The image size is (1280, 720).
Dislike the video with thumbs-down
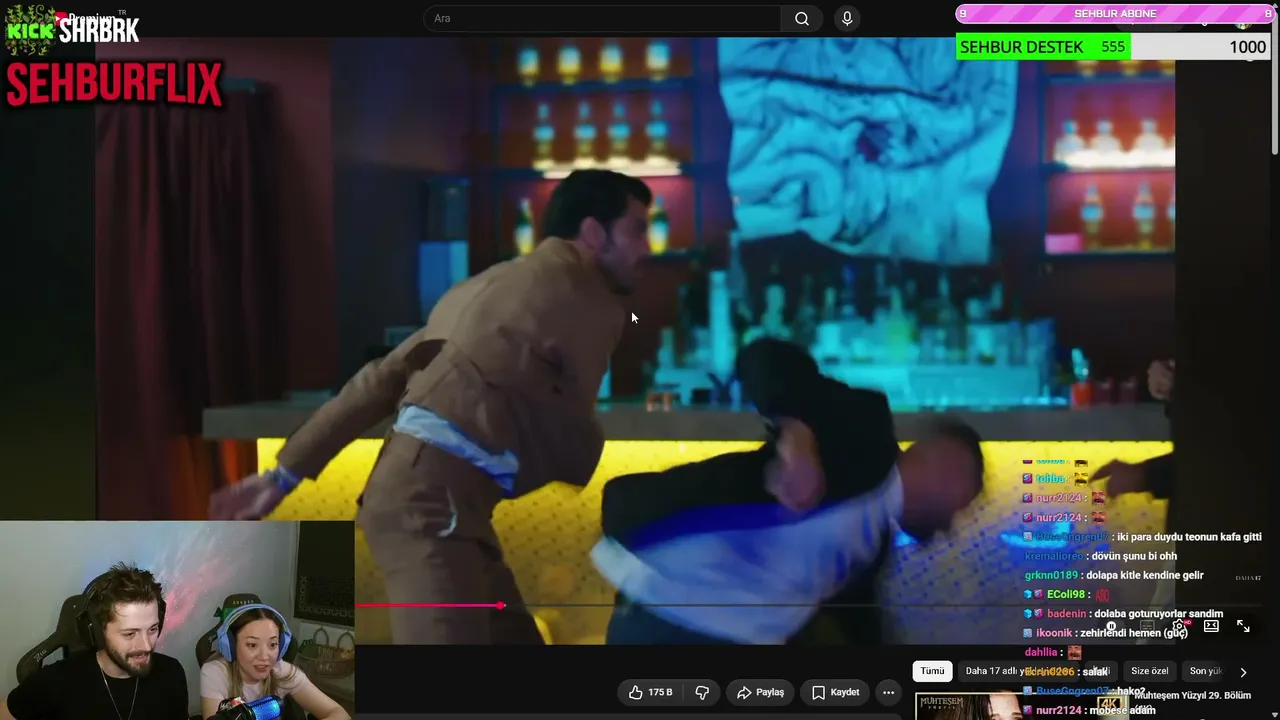[x=702, y=692]
